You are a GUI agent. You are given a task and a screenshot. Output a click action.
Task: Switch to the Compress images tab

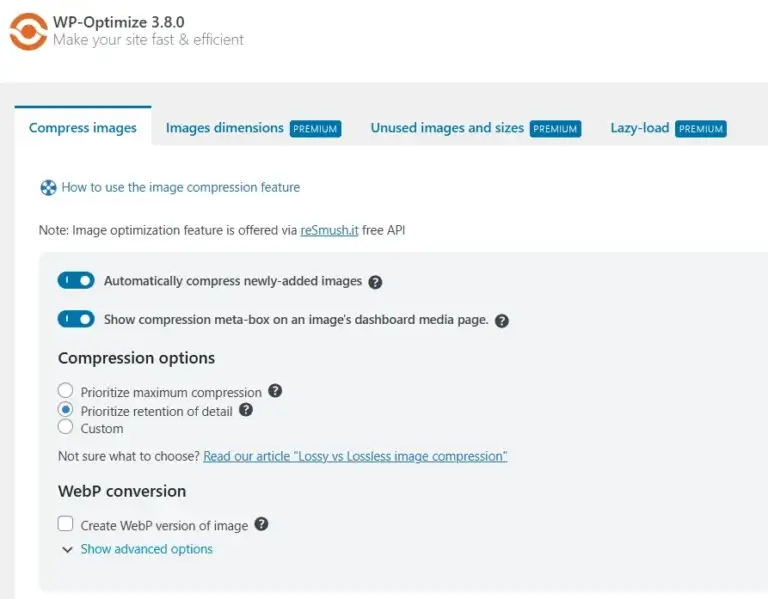coord(83,128)
